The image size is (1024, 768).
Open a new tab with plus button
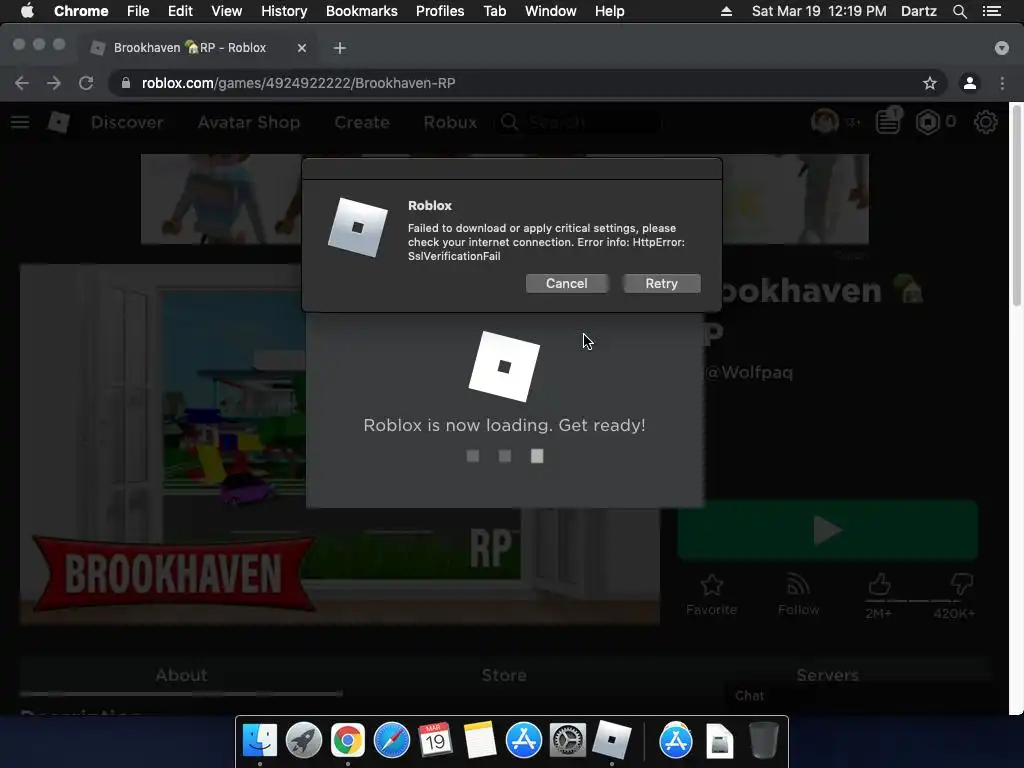pos(340,48)
